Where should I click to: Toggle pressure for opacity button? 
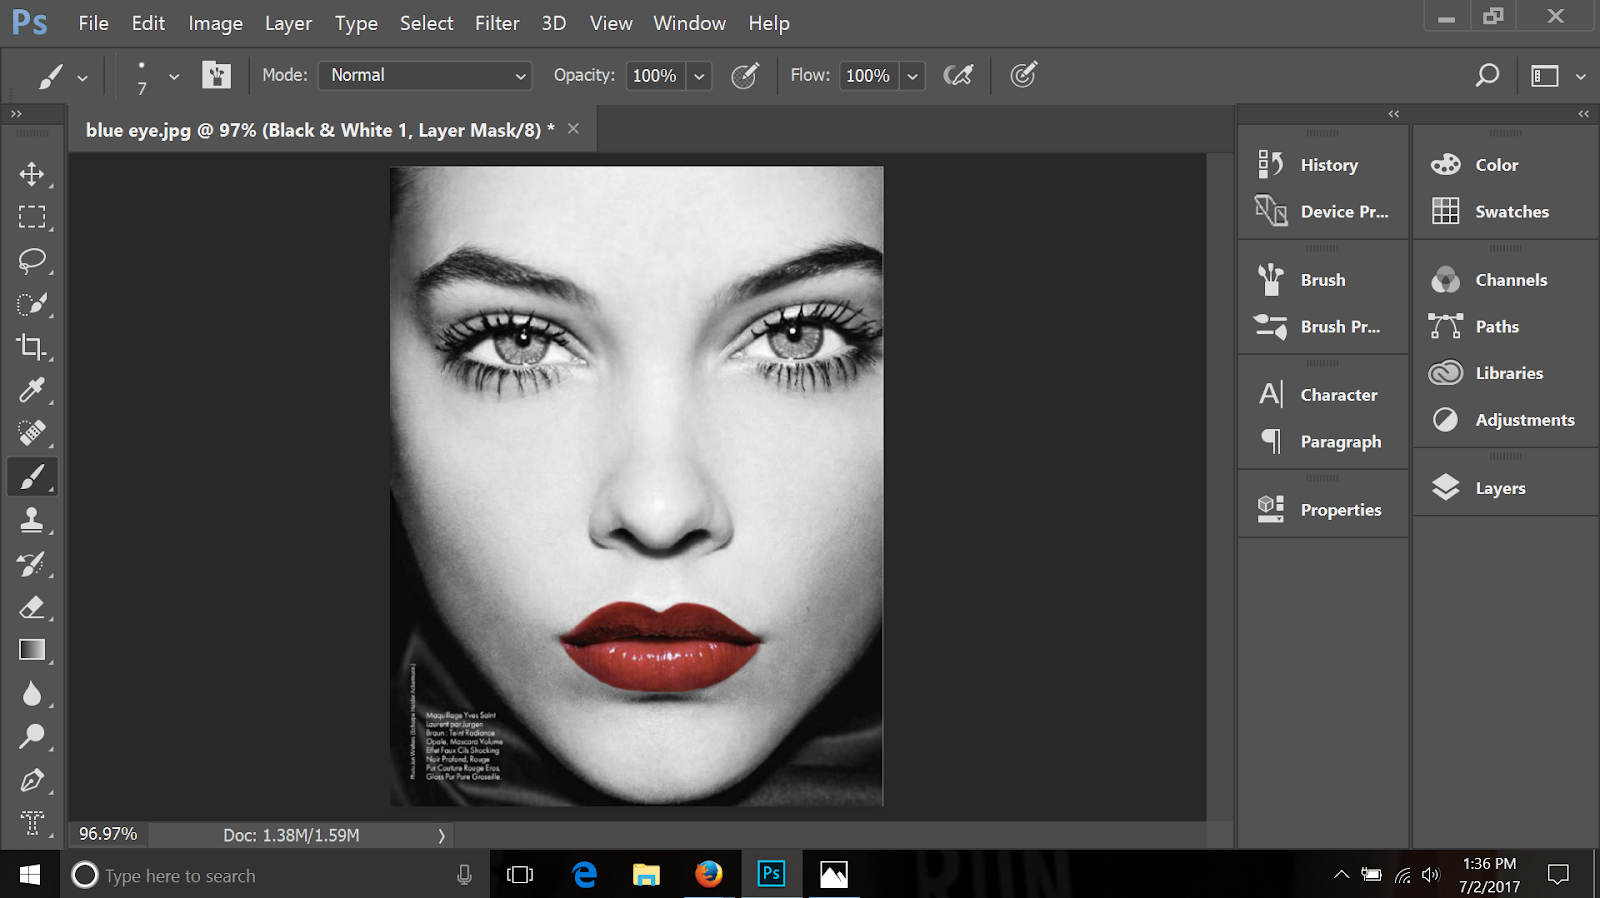(745, 75)
